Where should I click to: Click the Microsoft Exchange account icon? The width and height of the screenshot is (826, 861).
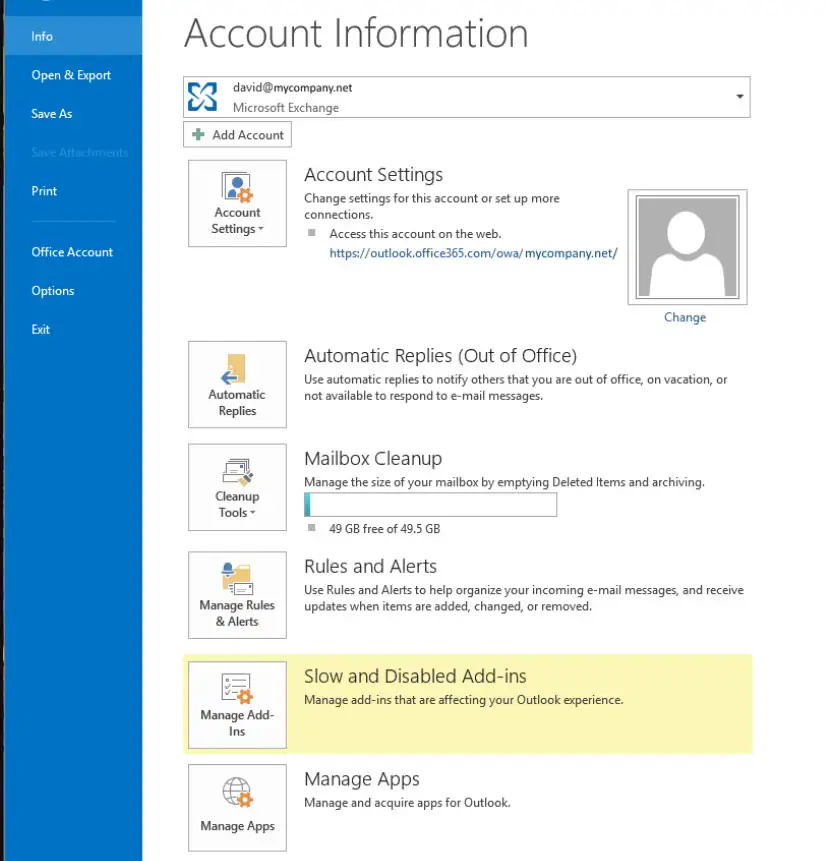pos(202,97)
